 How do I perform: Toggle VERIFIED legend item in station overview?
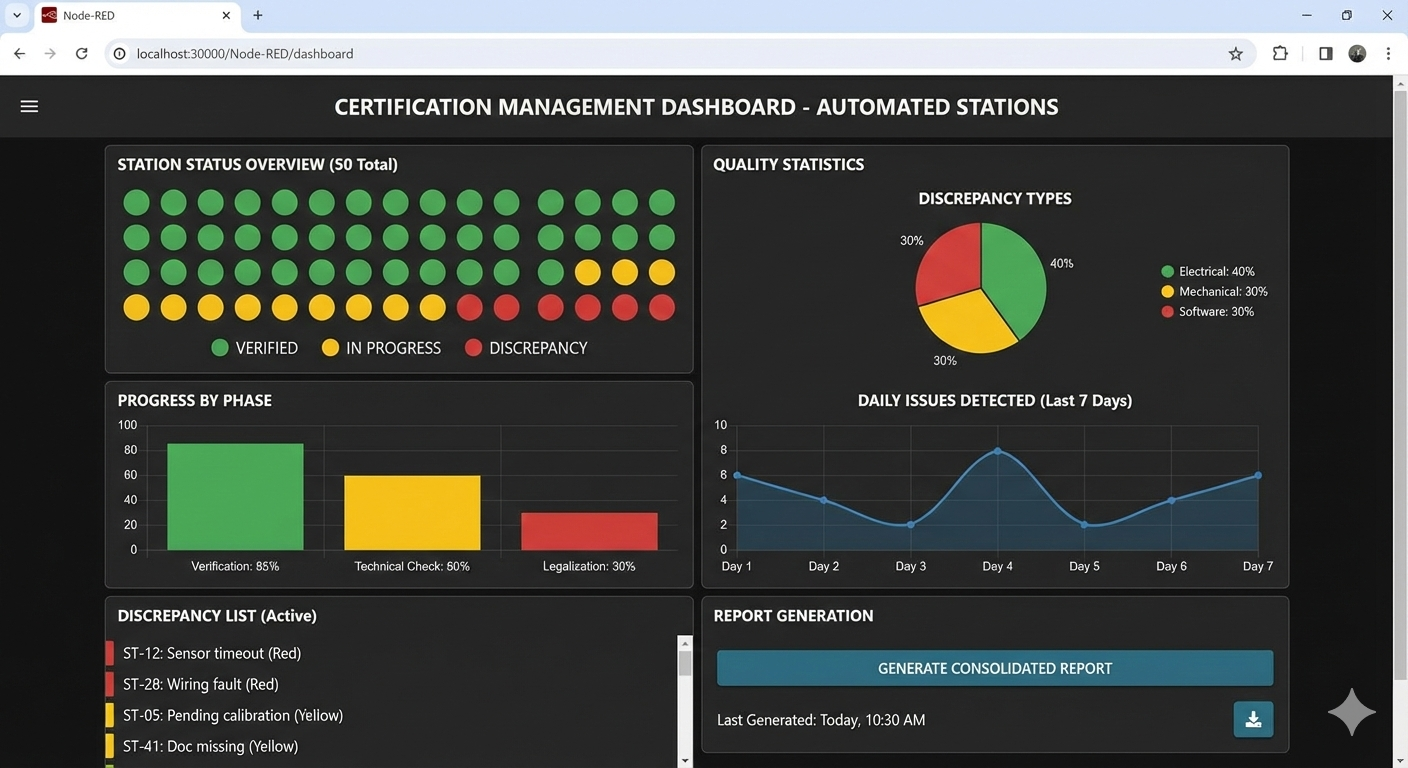(x=255, y=348)
